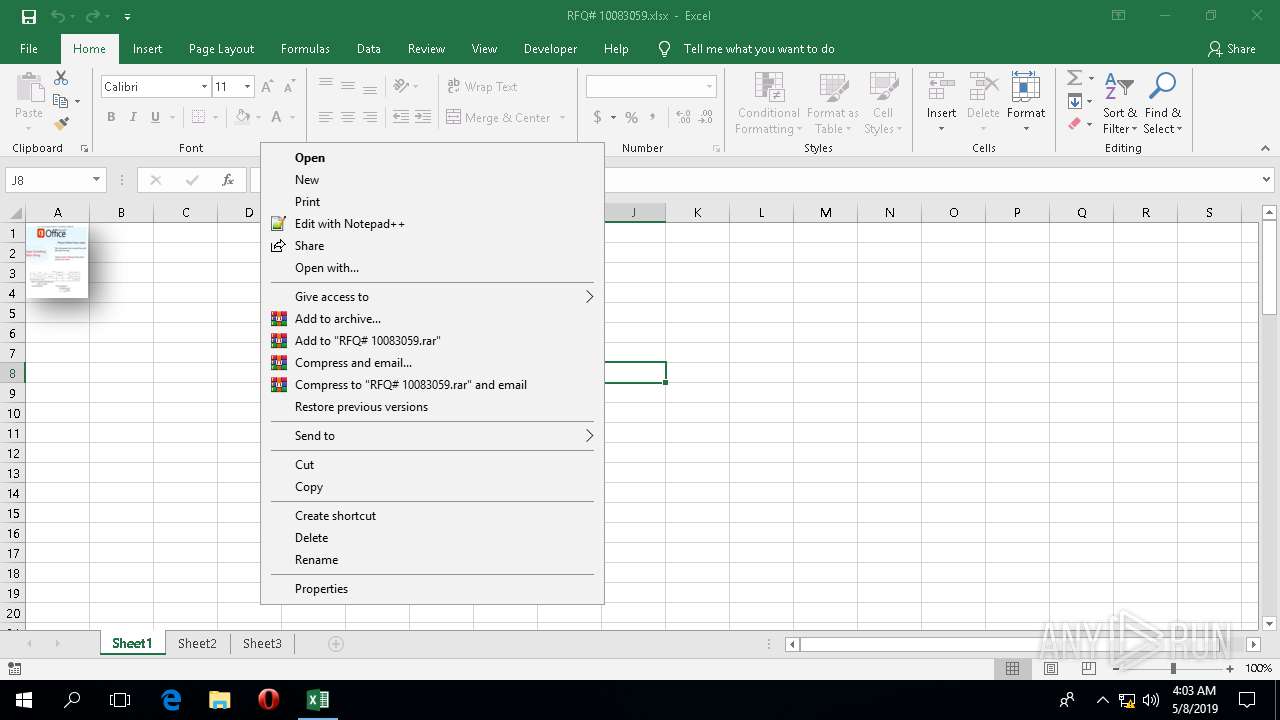The width and height of the screenshot is (1280, 720).
Task: Toggle Bold formatting
Action: [x=111, y=117]
